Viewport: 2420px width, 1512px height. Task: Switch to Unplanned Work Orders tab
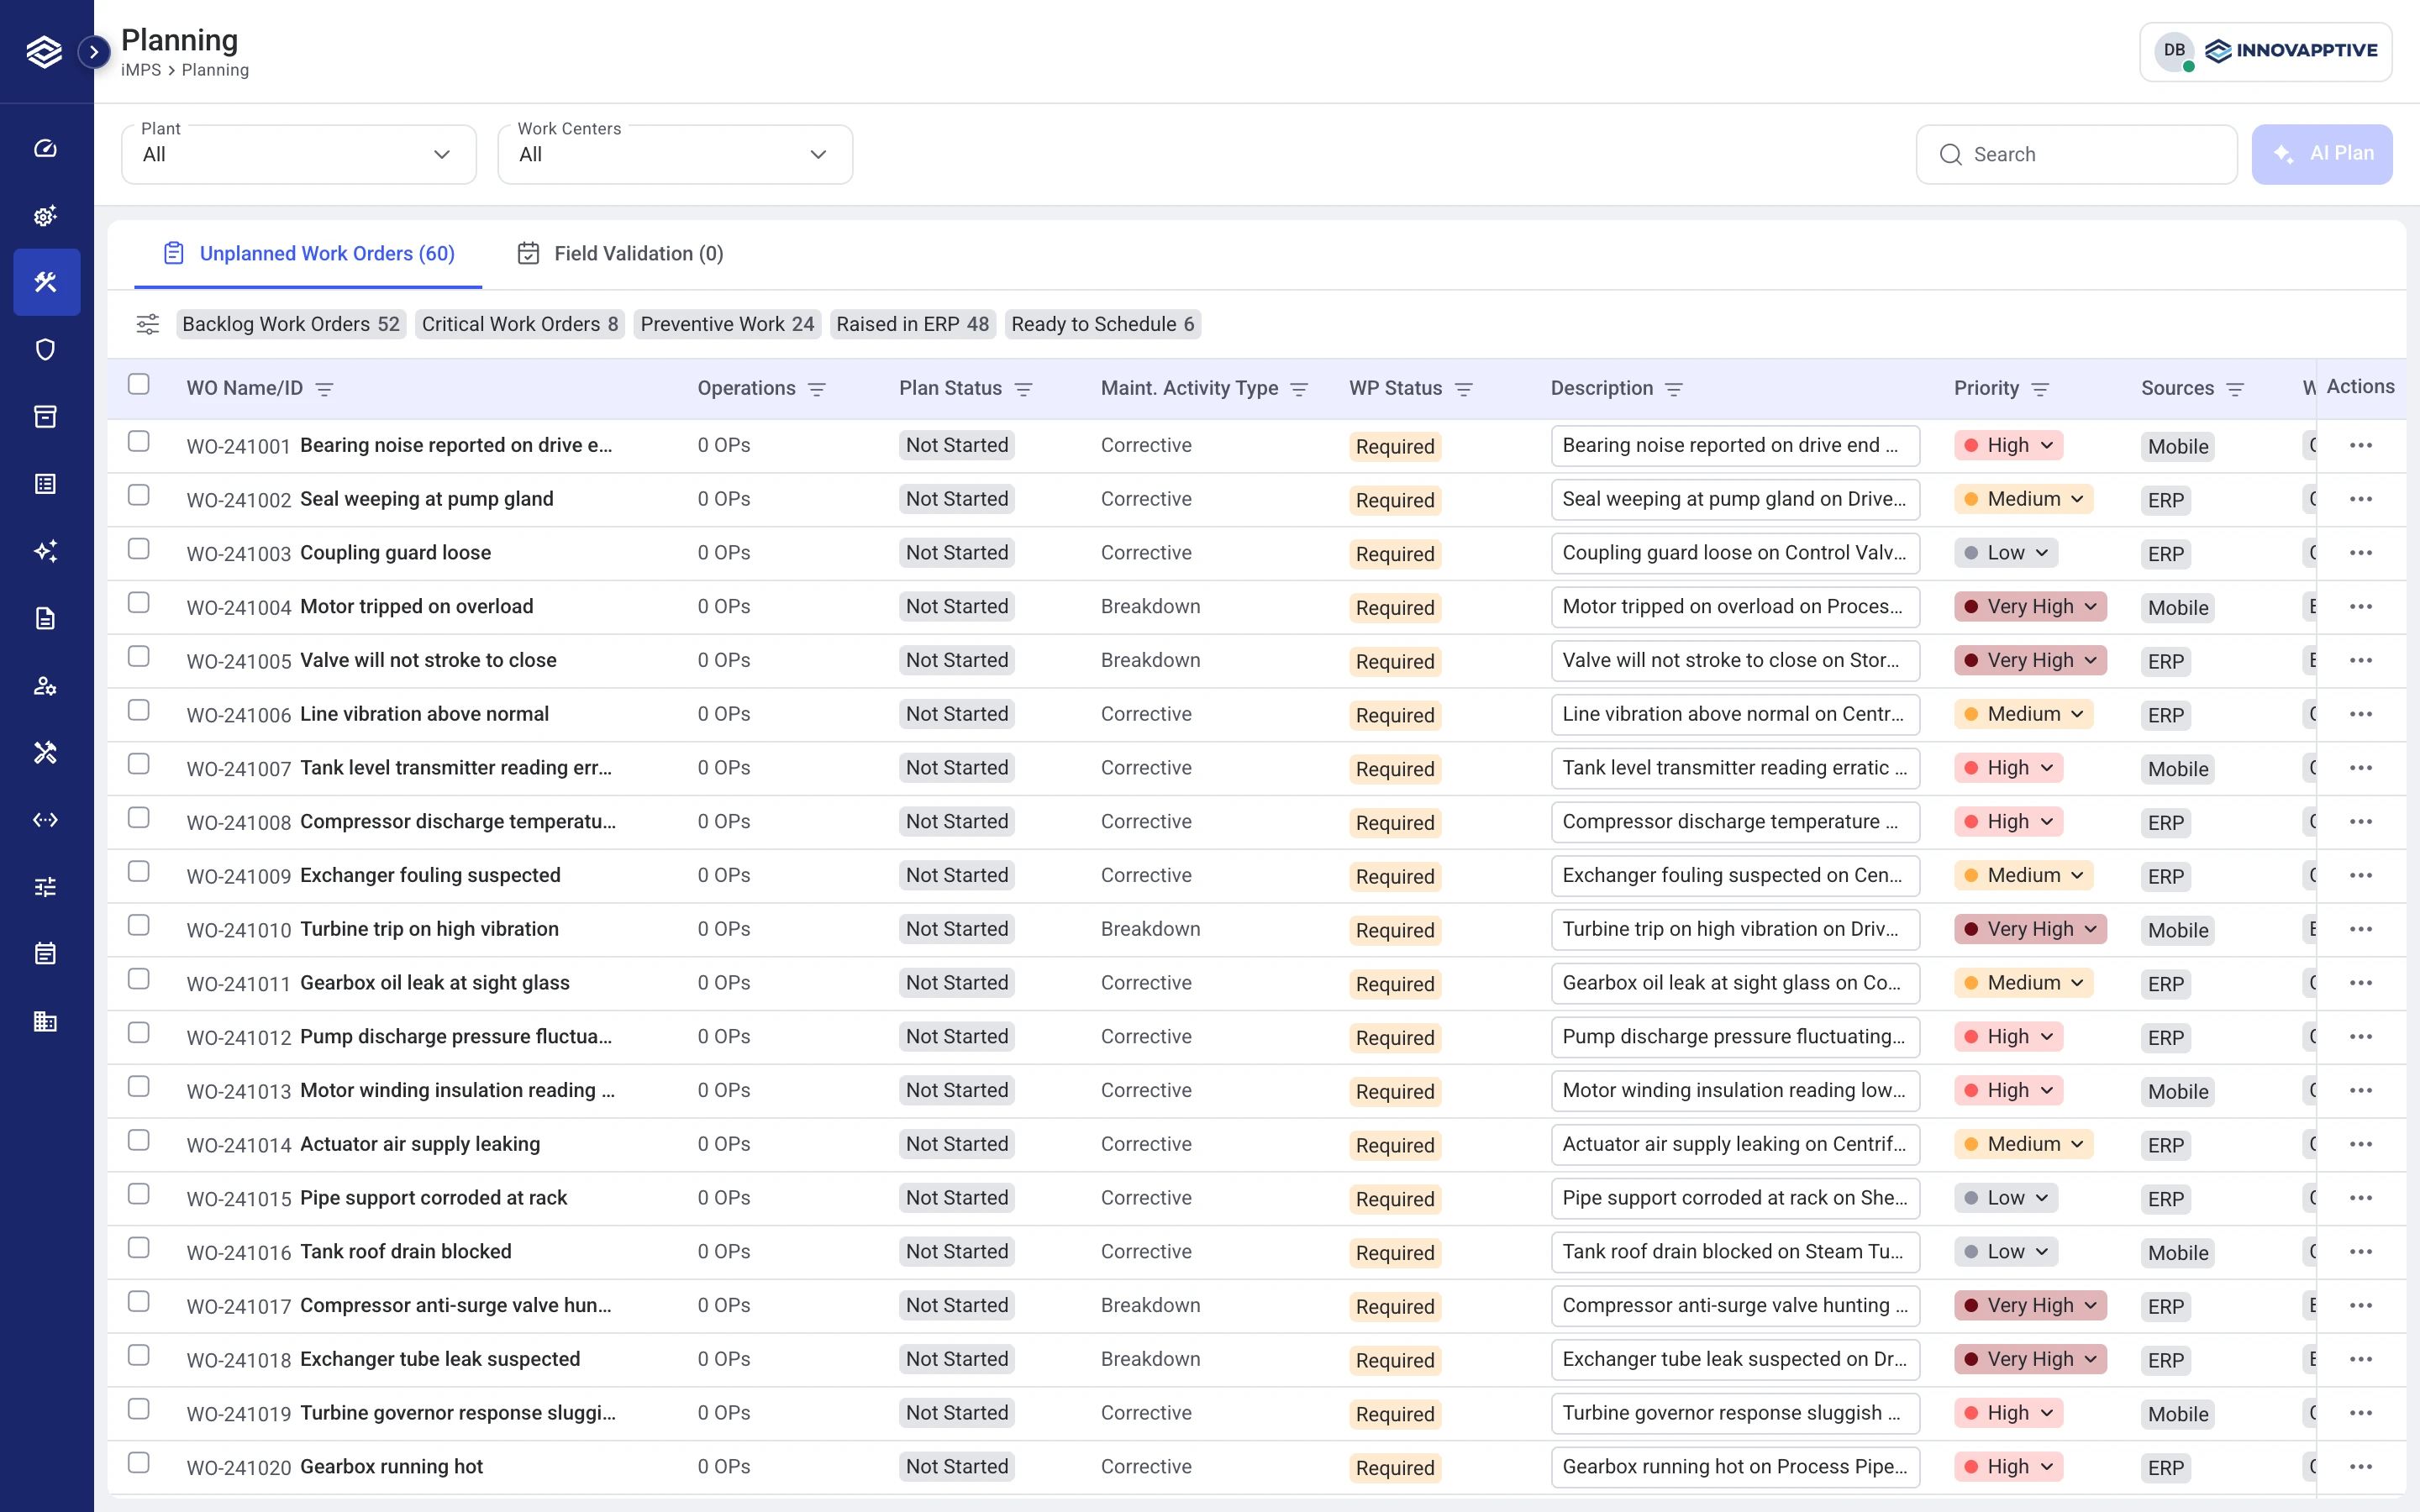[x=308, y=254]
